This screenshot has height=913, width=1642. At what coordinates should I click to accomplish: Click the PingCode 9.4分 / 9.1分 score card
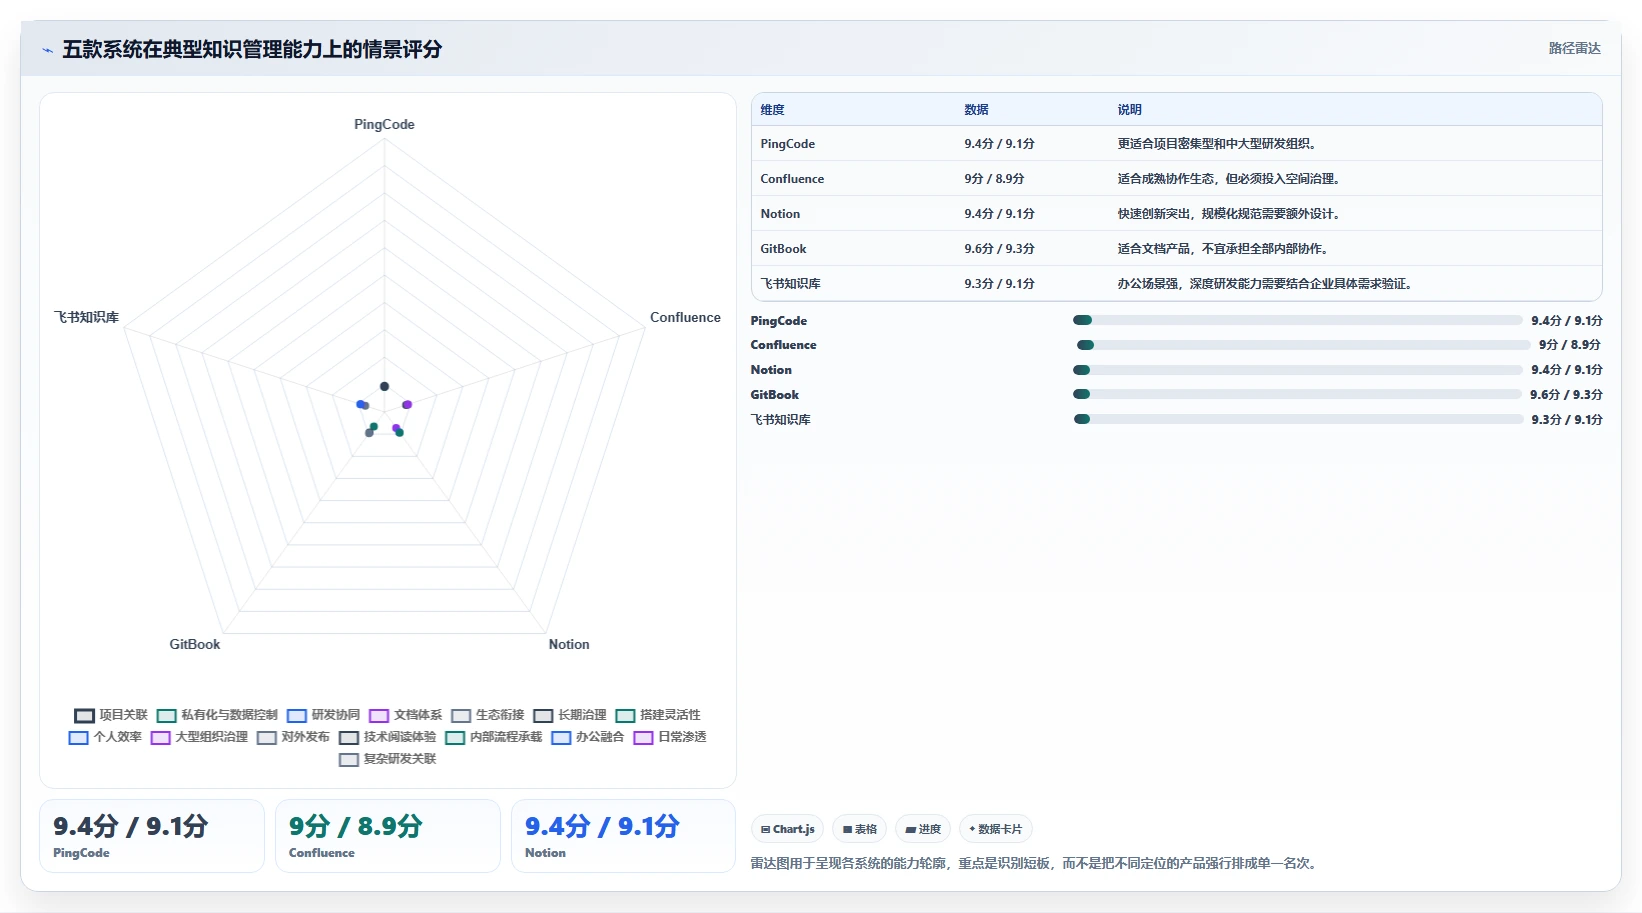tap(152, 836)
